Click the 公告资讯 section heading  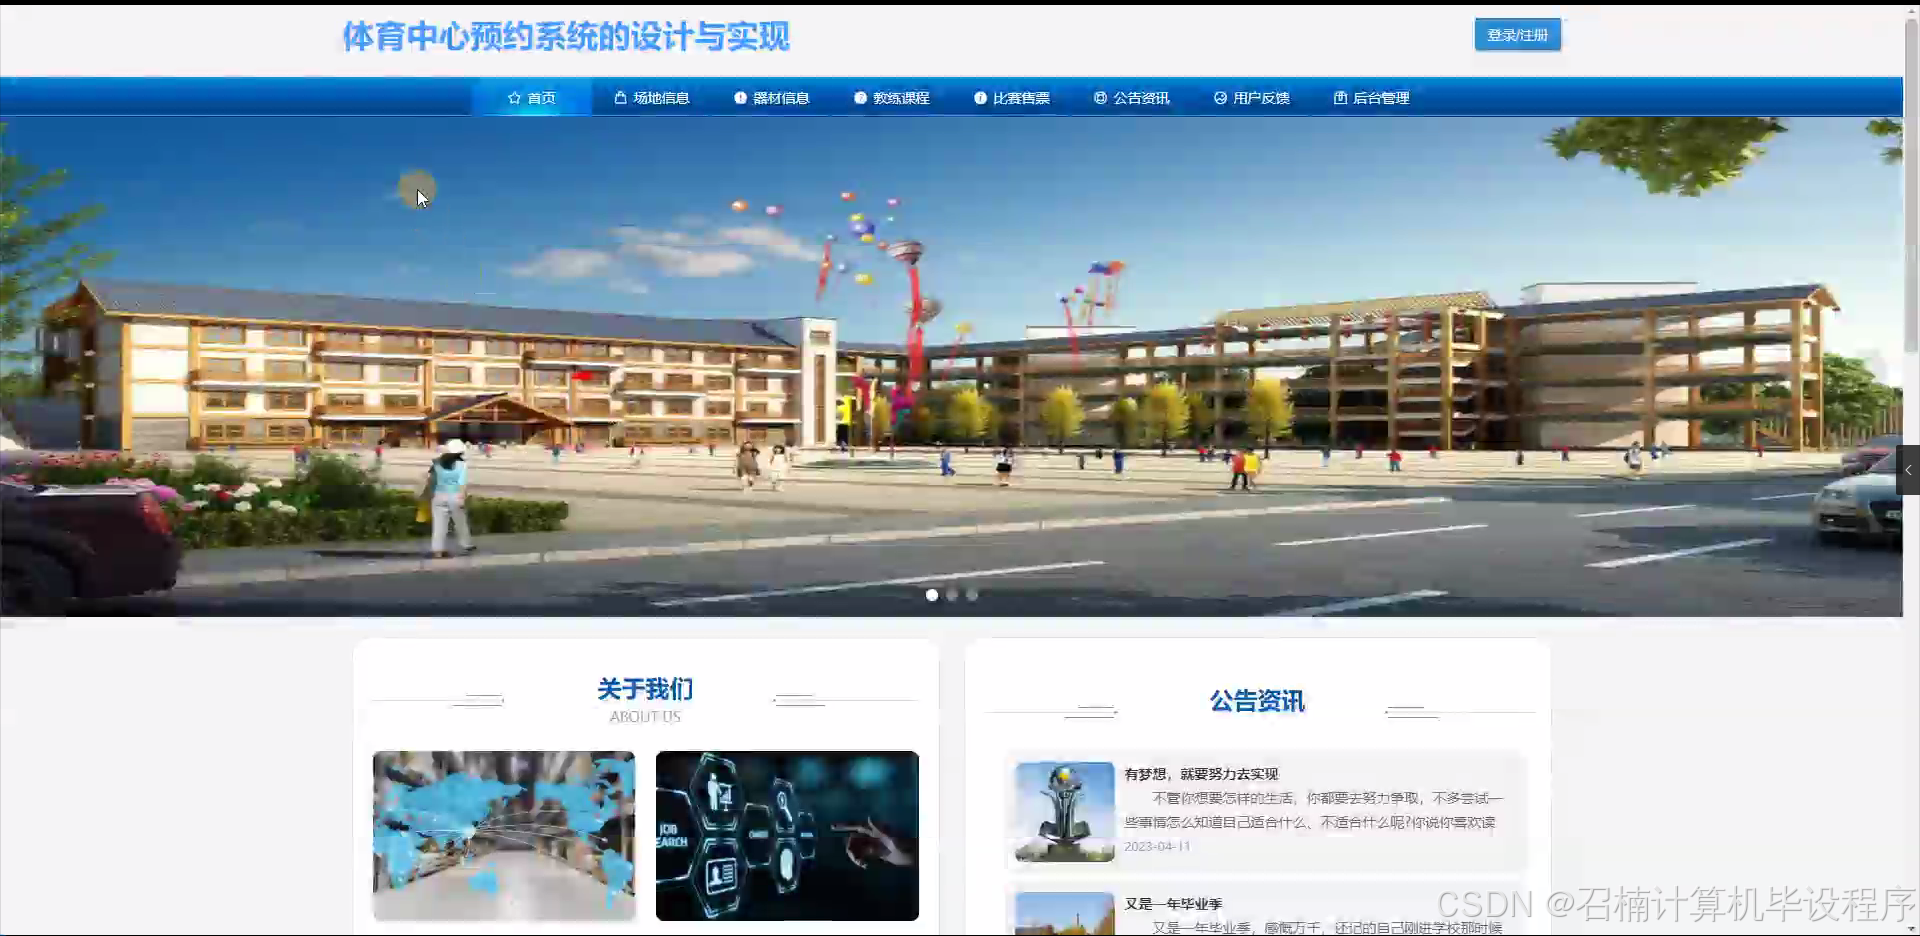[x=1257, y=701]
